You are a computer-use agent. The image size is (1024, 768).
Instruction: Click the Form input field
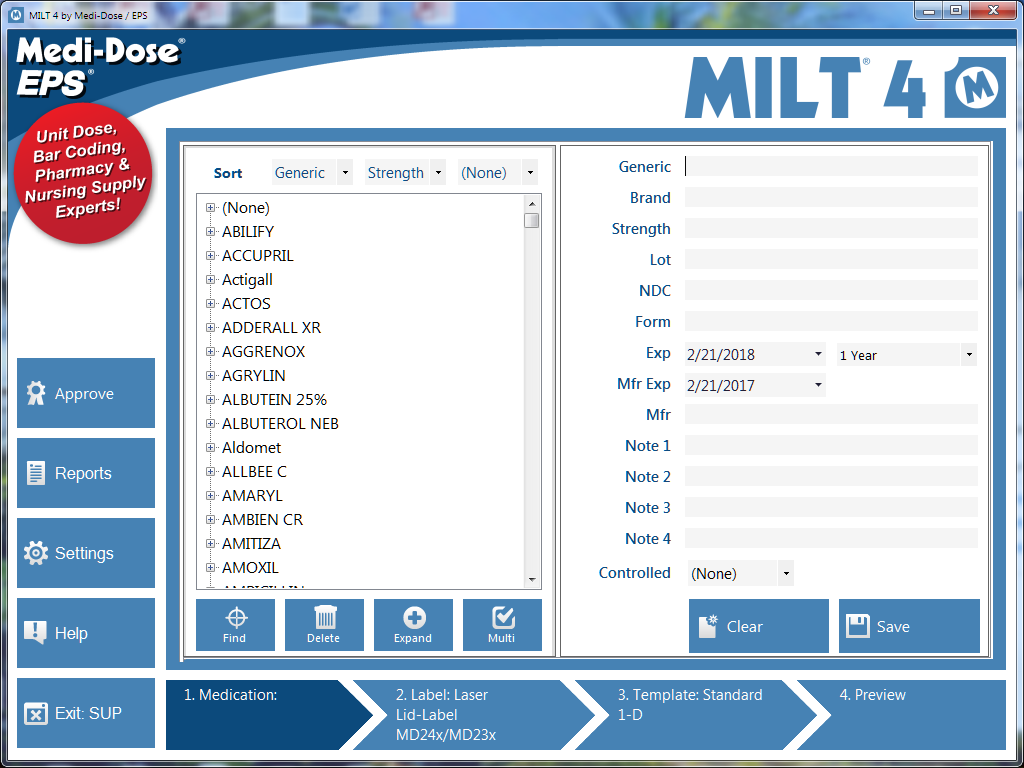point(831,321)
